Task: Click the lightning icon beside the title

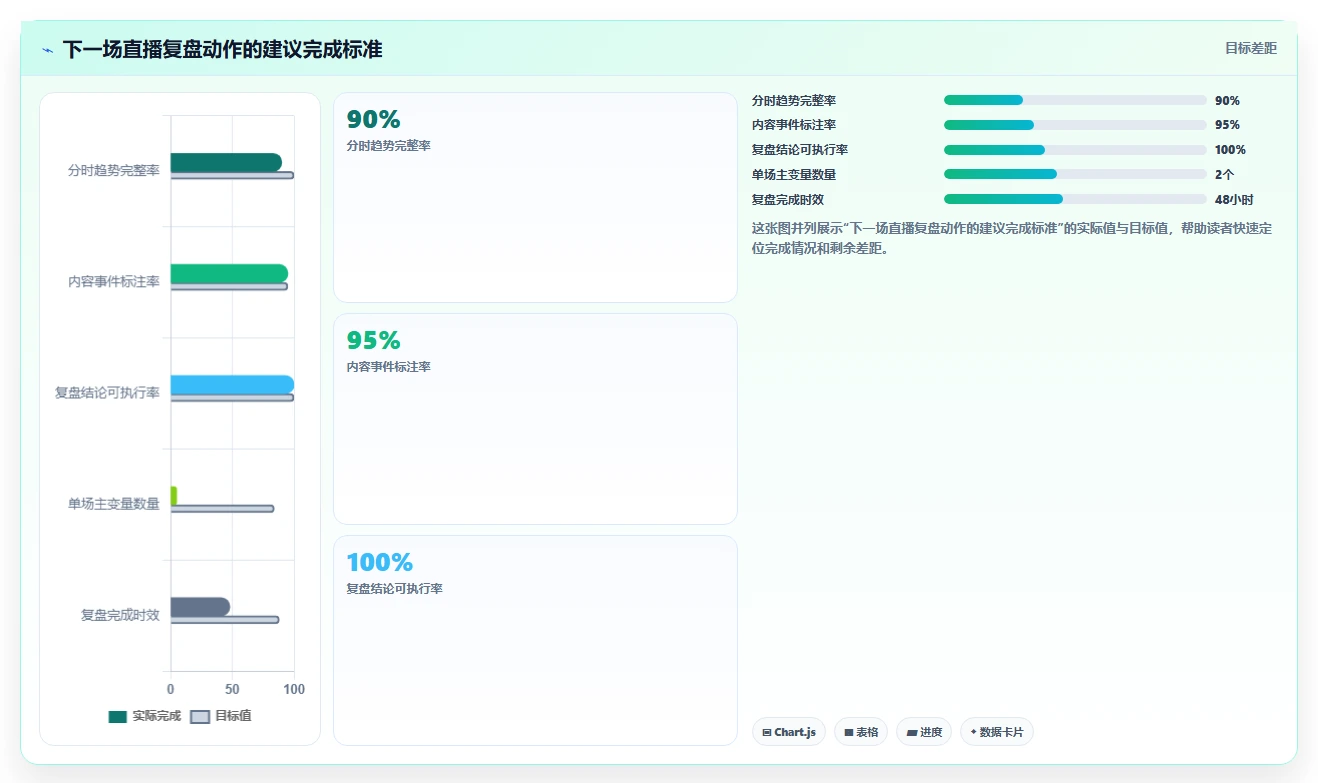Action: 47,50
